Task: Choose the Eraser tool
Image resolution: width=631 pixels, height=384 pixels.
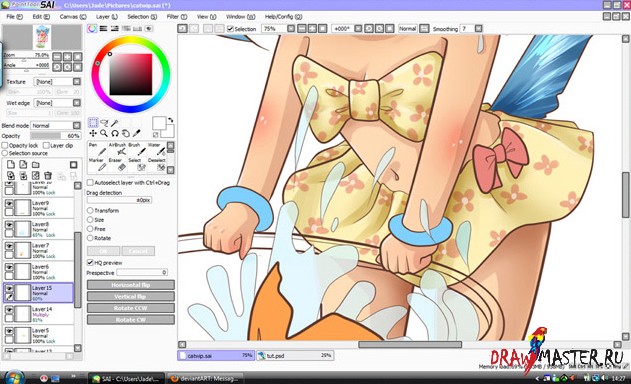Action: (x=117, y=164)
